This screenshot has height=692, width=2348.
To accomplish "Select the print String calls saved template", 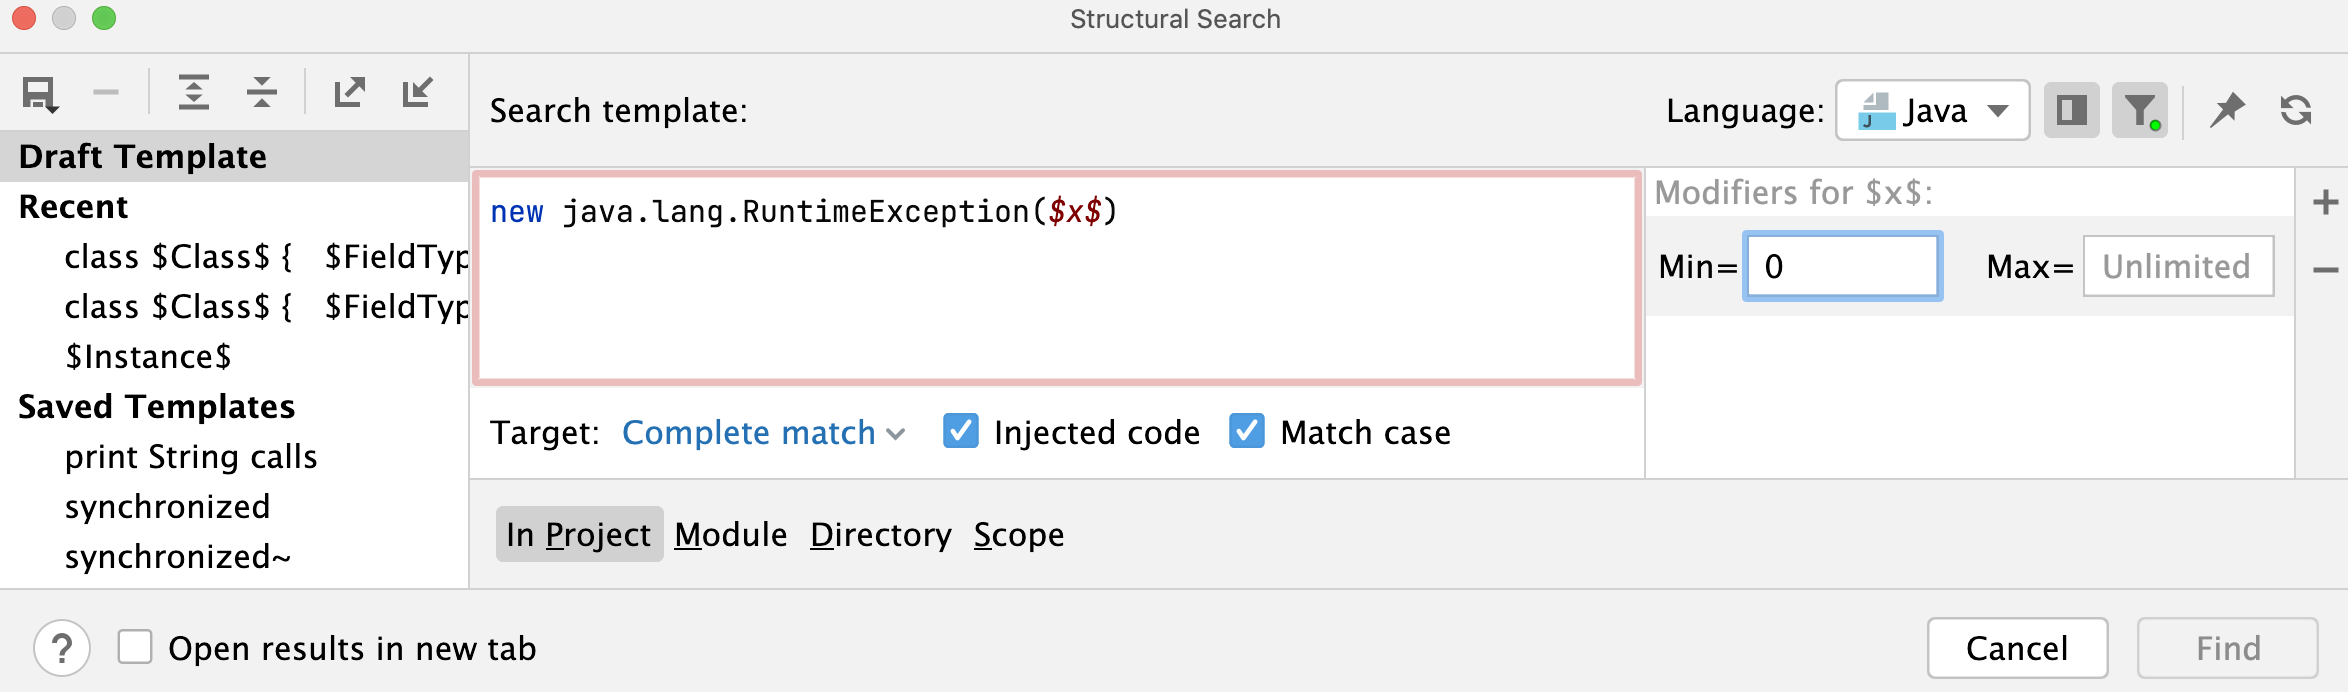I will (x=191, y=456).
